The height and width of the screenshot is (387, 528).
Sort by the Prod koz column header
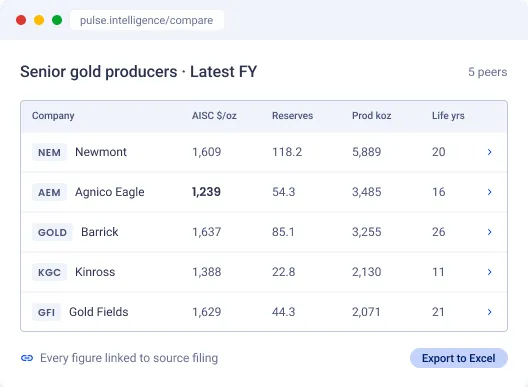tap(371, 116)
